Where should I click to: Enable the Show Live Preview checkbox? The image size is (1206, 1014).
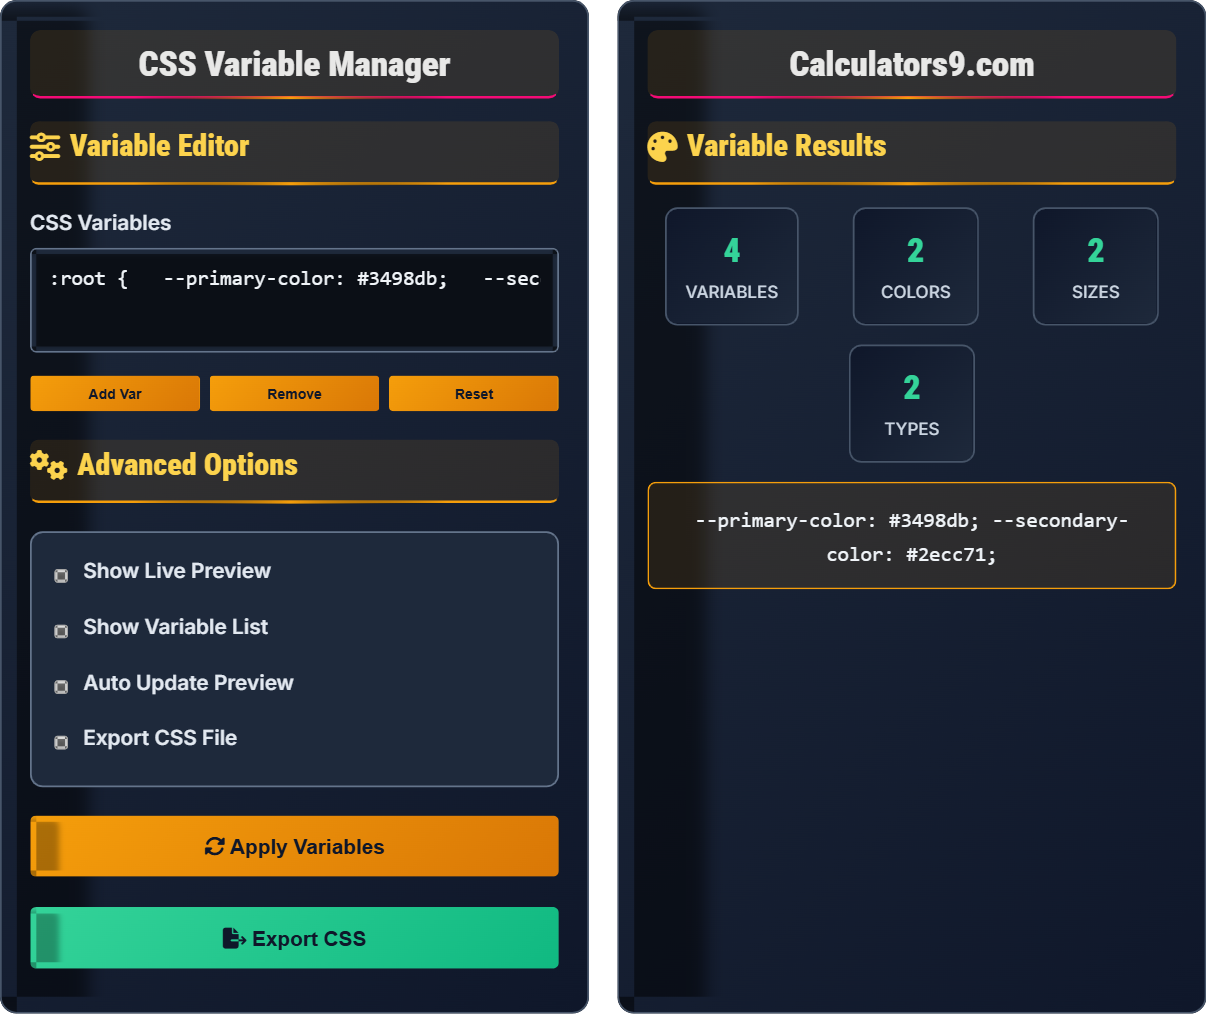click(x=61, y=575)
